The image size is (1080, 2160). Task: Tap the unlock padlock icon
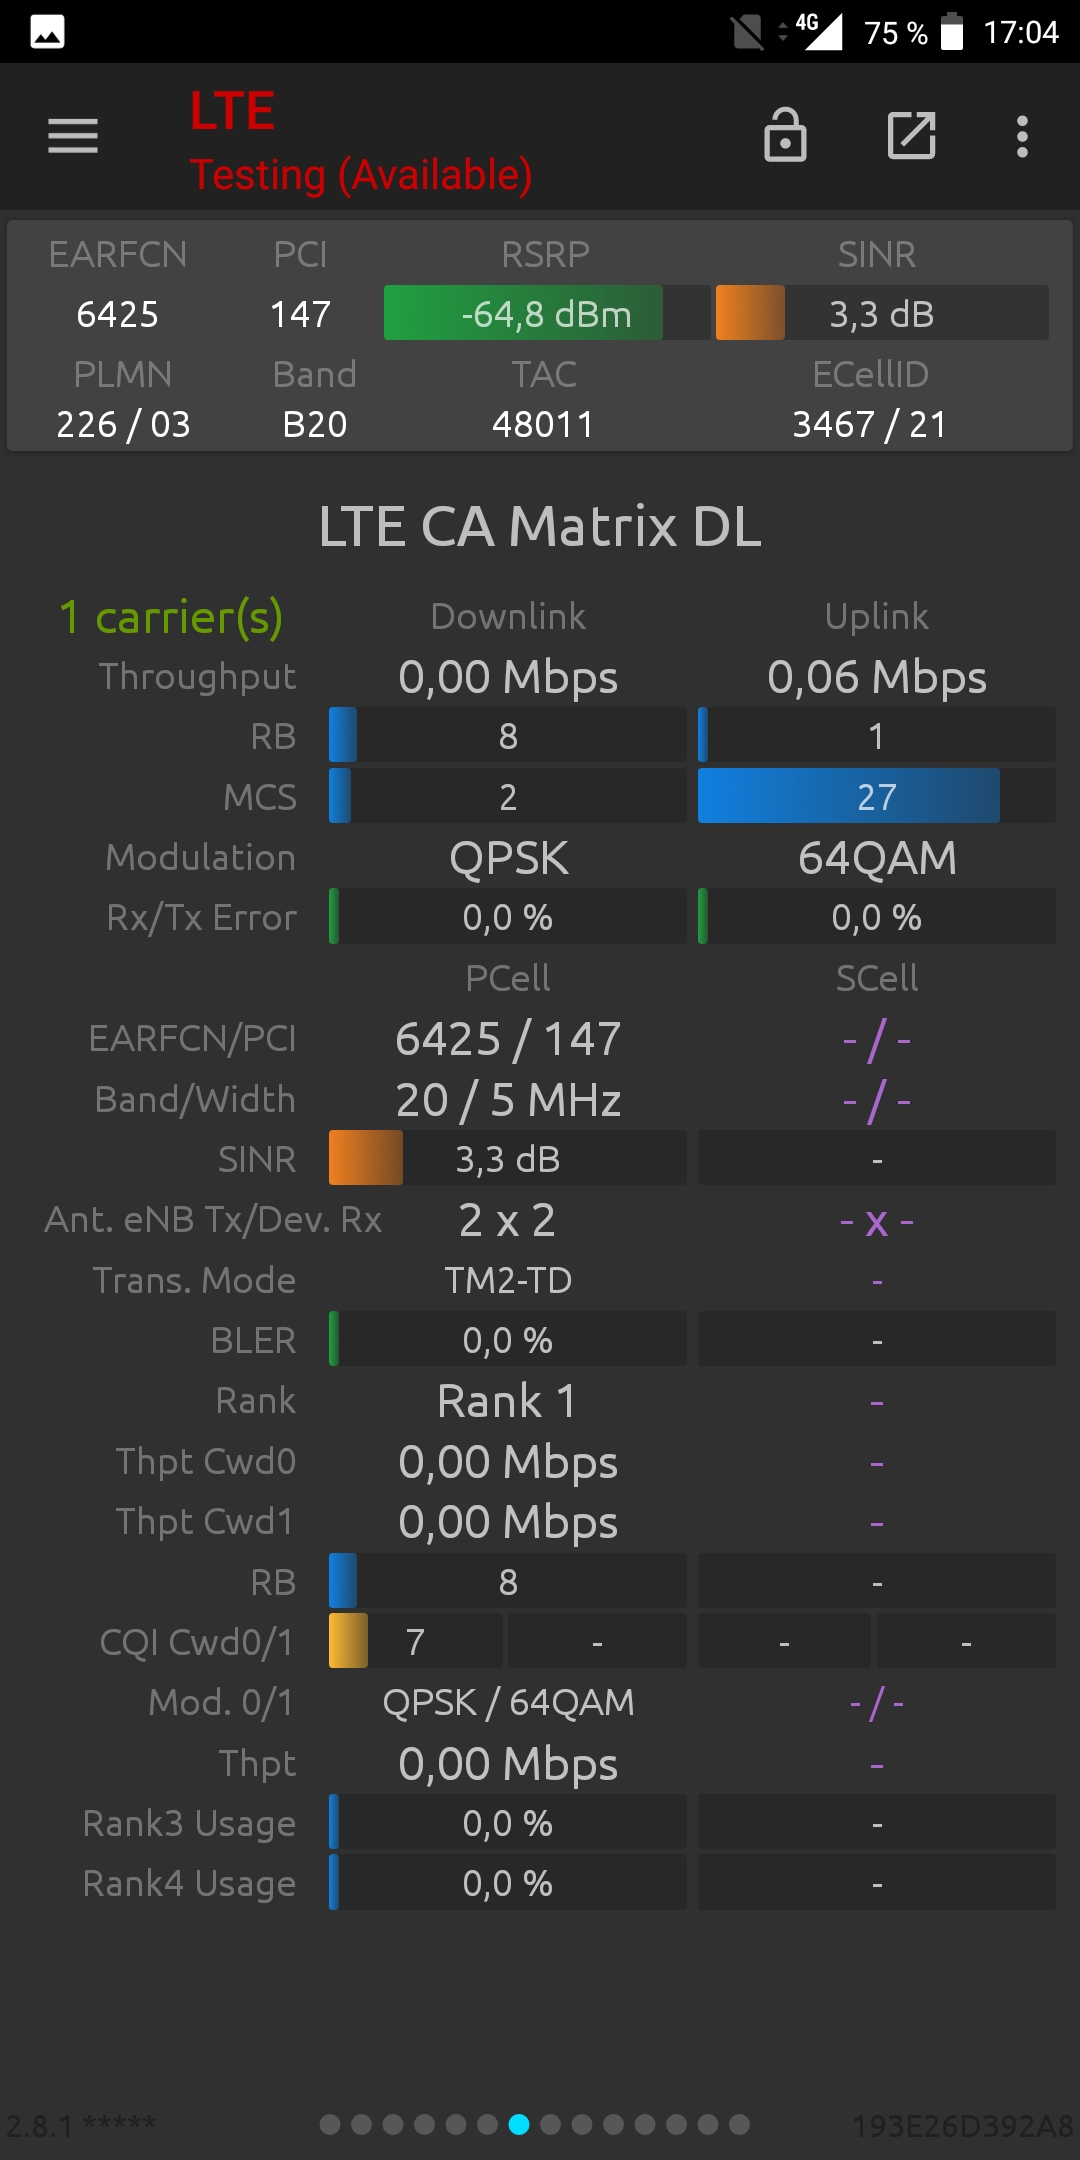coord(785,135)
